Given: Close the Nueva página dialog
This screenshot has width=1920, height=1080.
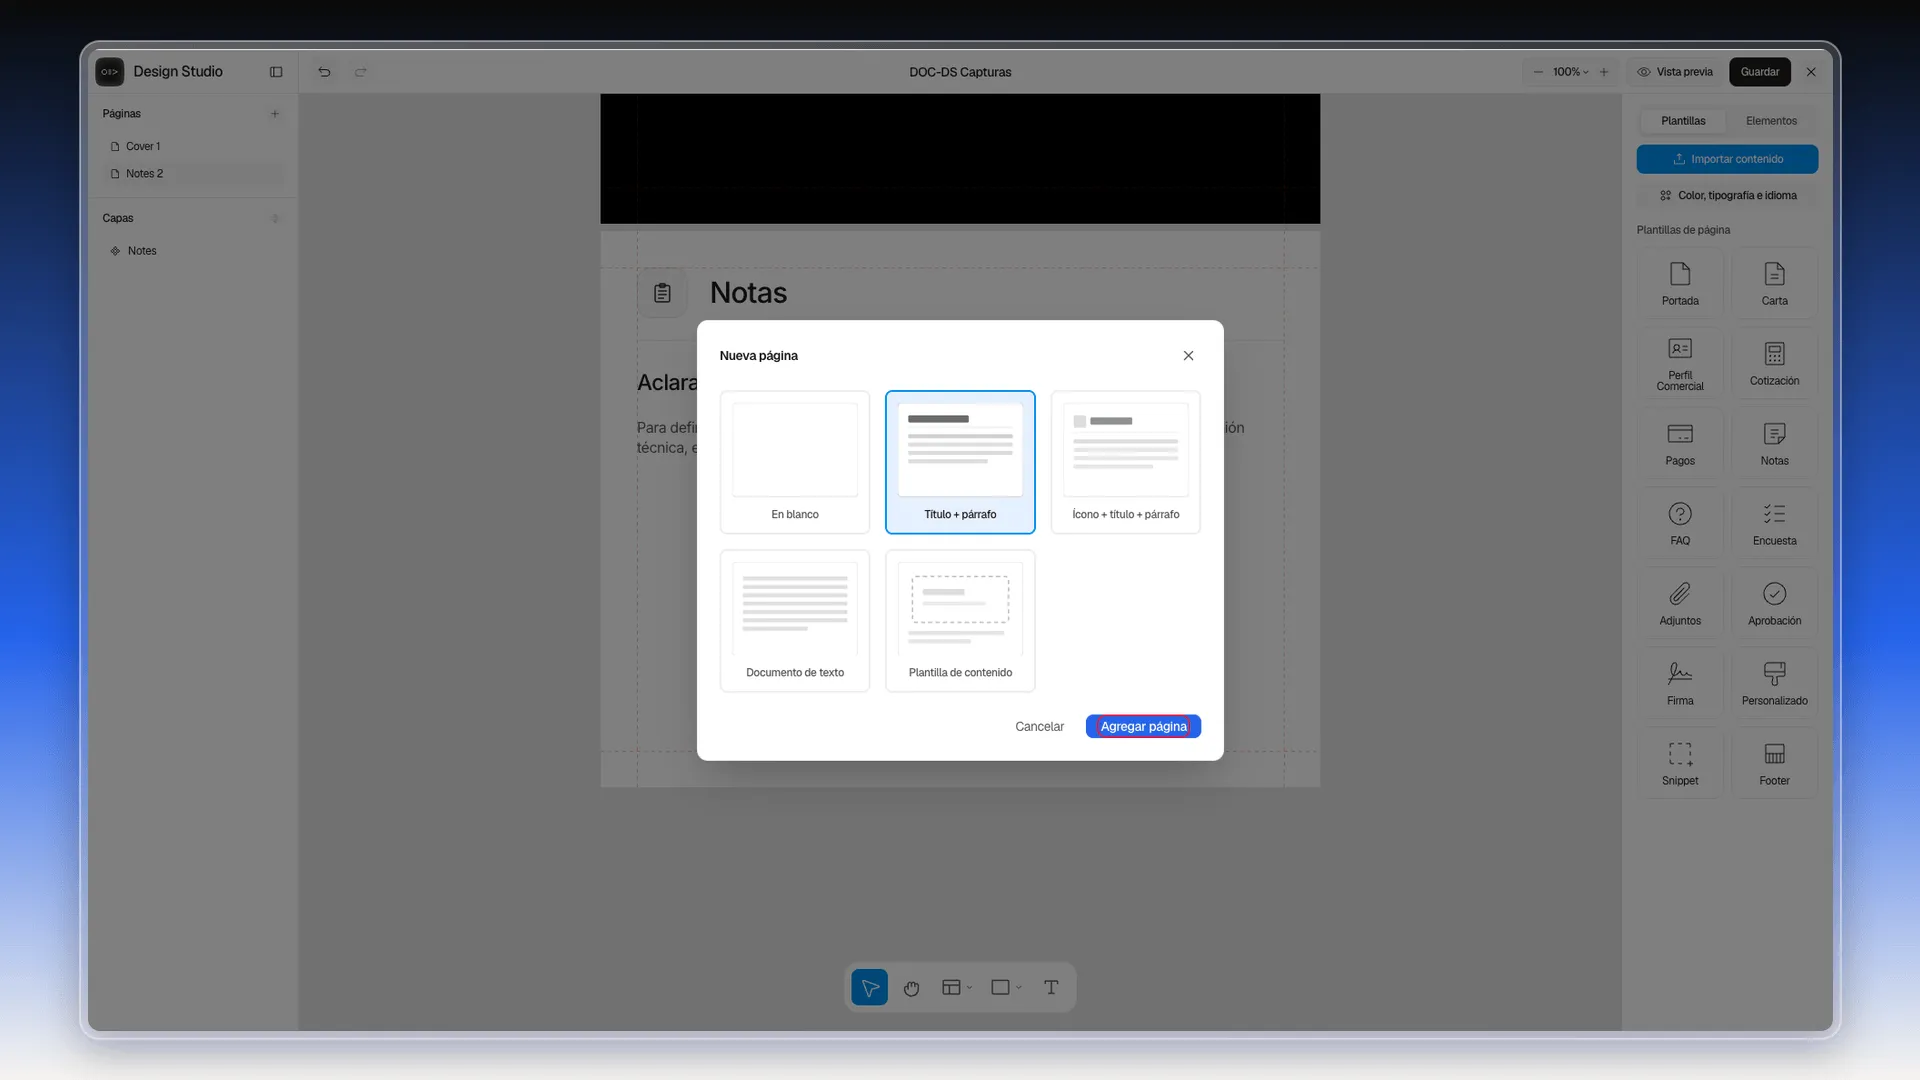Looking at the screenshot, I should 1188,356.
